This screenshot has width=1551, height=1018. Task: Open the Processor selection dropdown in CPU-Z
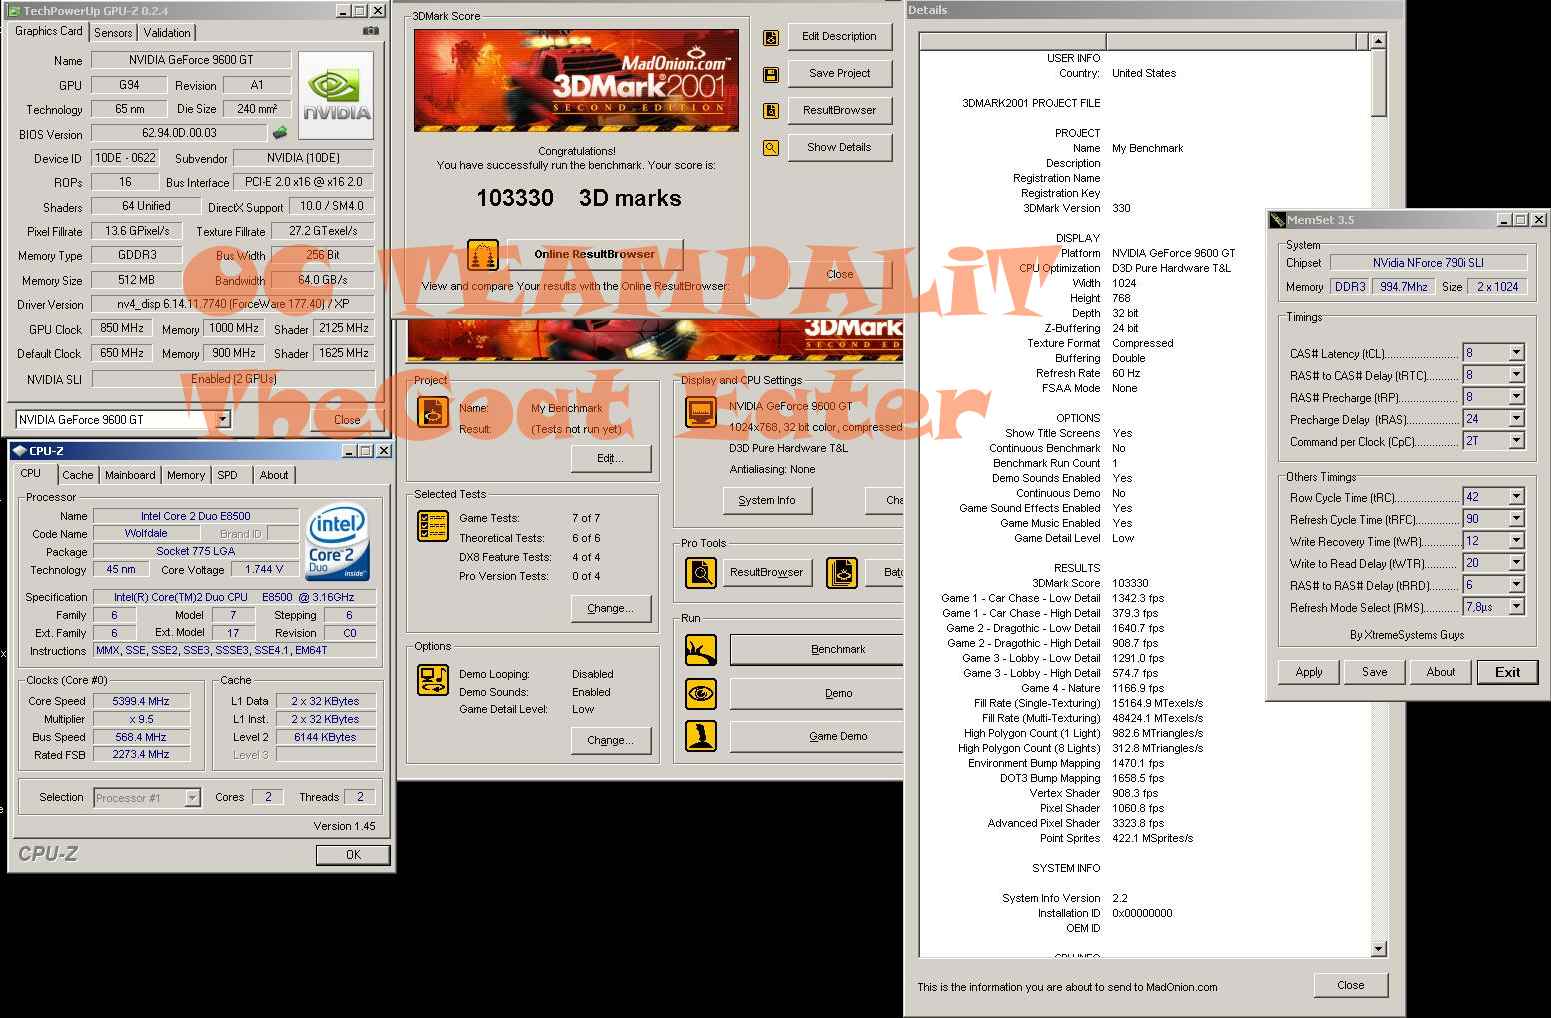tap(192, 798)
